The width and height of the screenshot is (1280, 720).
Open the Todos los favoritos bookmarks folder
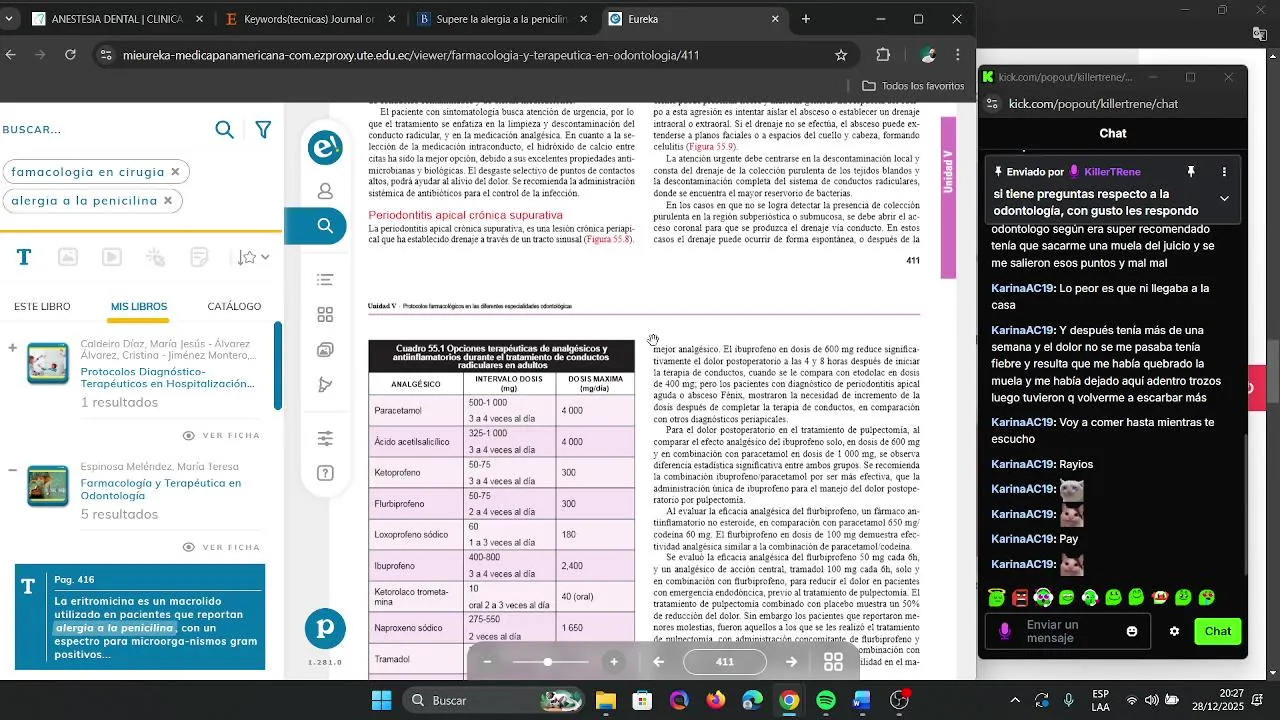[x=913, y=86]
